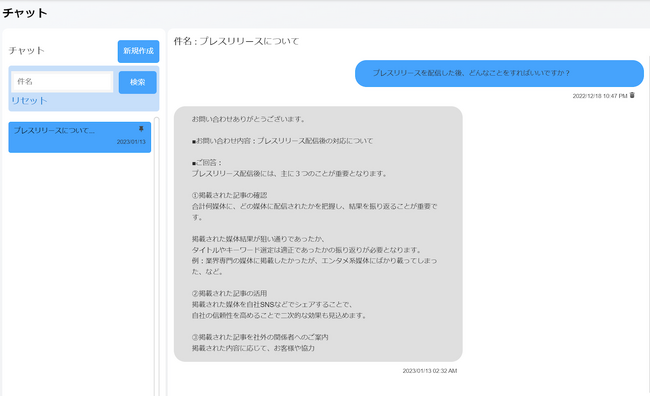Click the チャット sidebar panel heading
The image size is (650, 397).
pyautogui.click(x=27, y=51)
